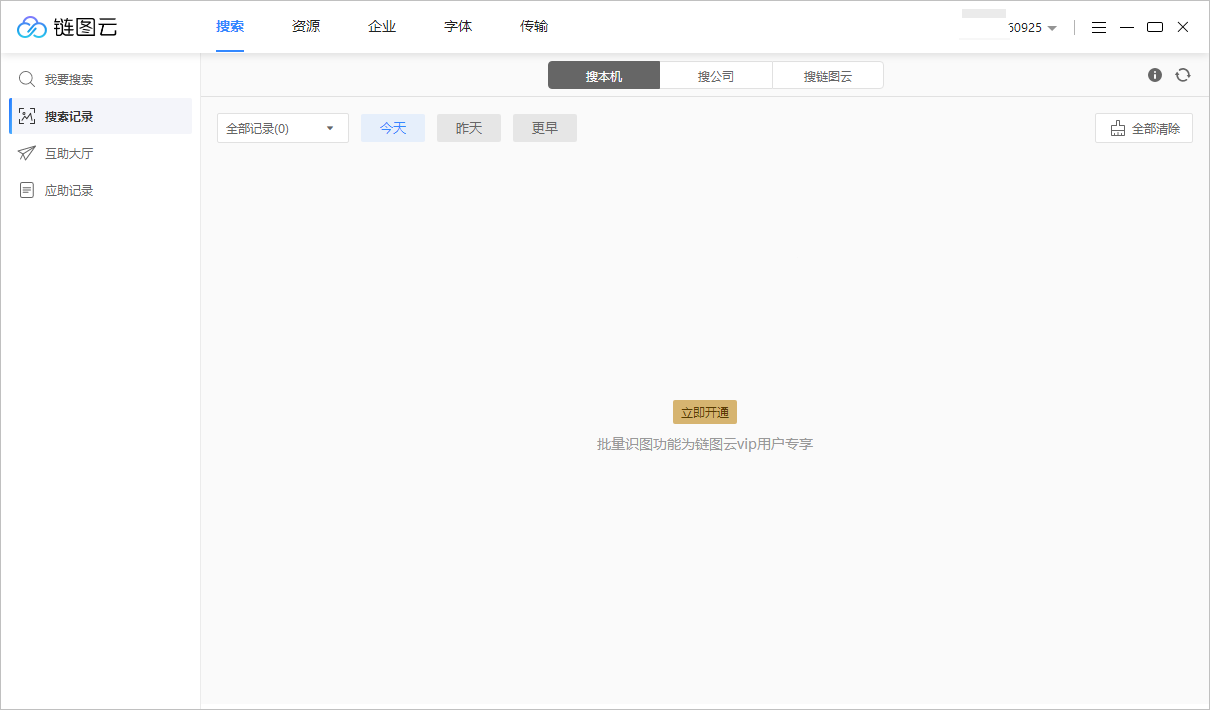
Task: Select the 我要搜索 magnifier icon
Action: tap(26, 78)
